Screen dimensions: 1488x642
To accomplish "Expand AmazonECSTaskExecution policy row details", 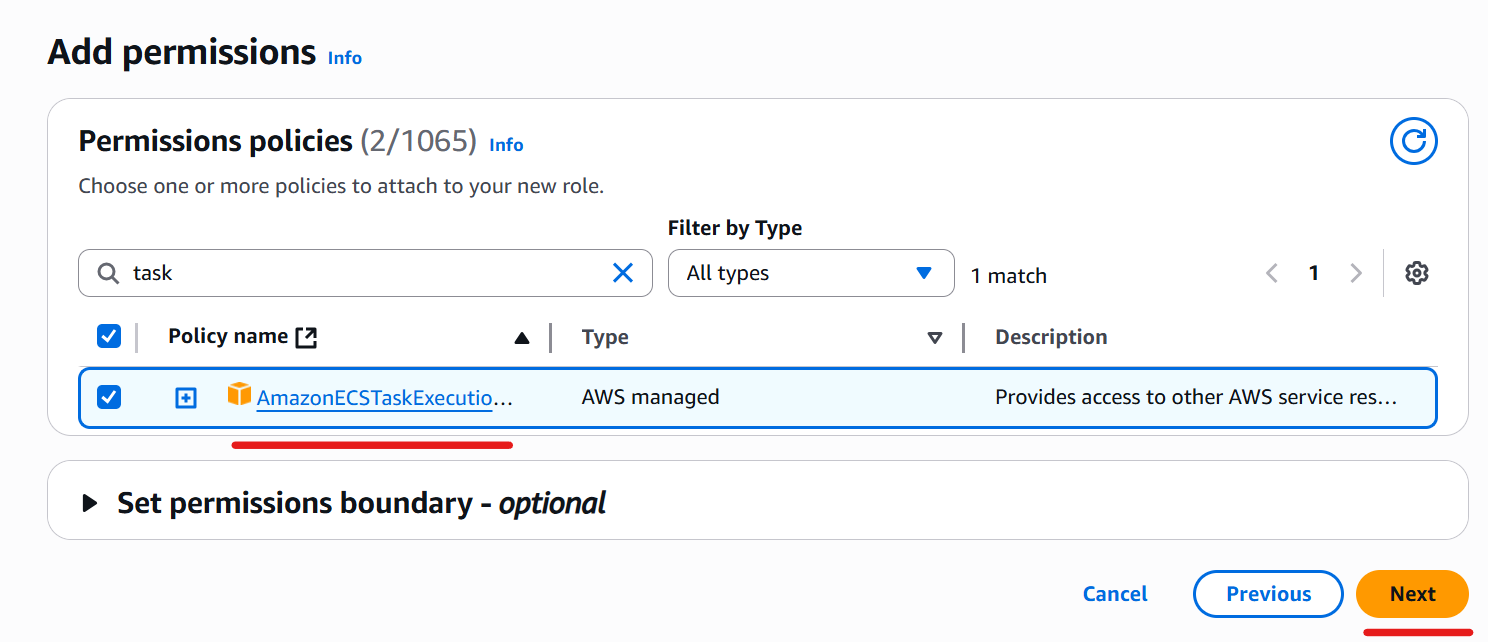I will 185,398.
